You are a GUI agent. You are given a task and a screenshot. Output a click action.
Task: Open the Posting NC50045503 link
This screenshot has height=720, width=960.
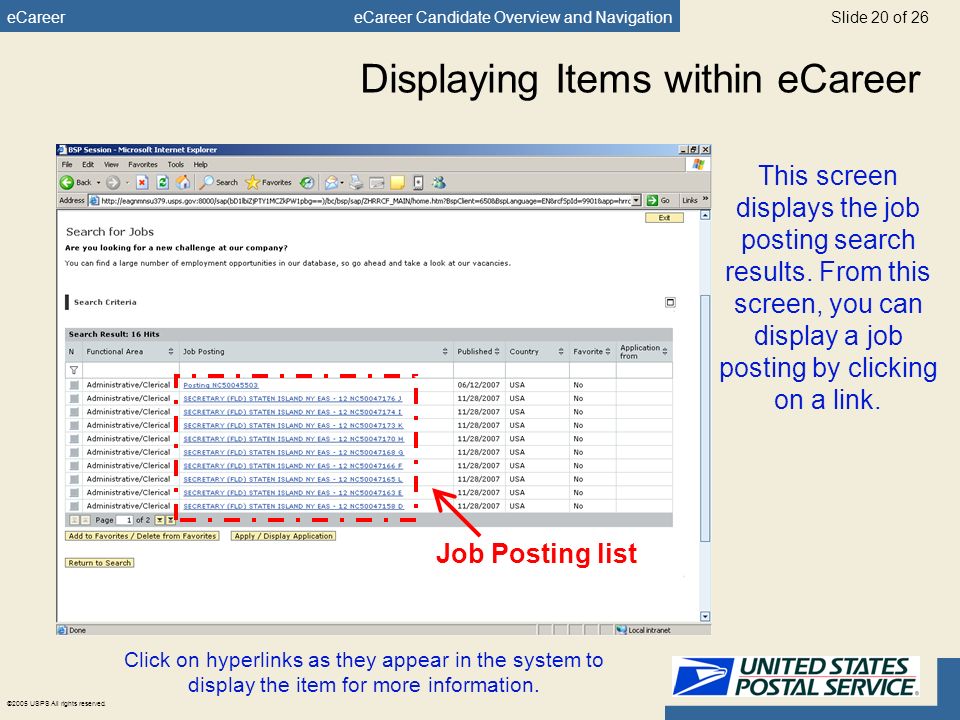click(x=220, y=385)
